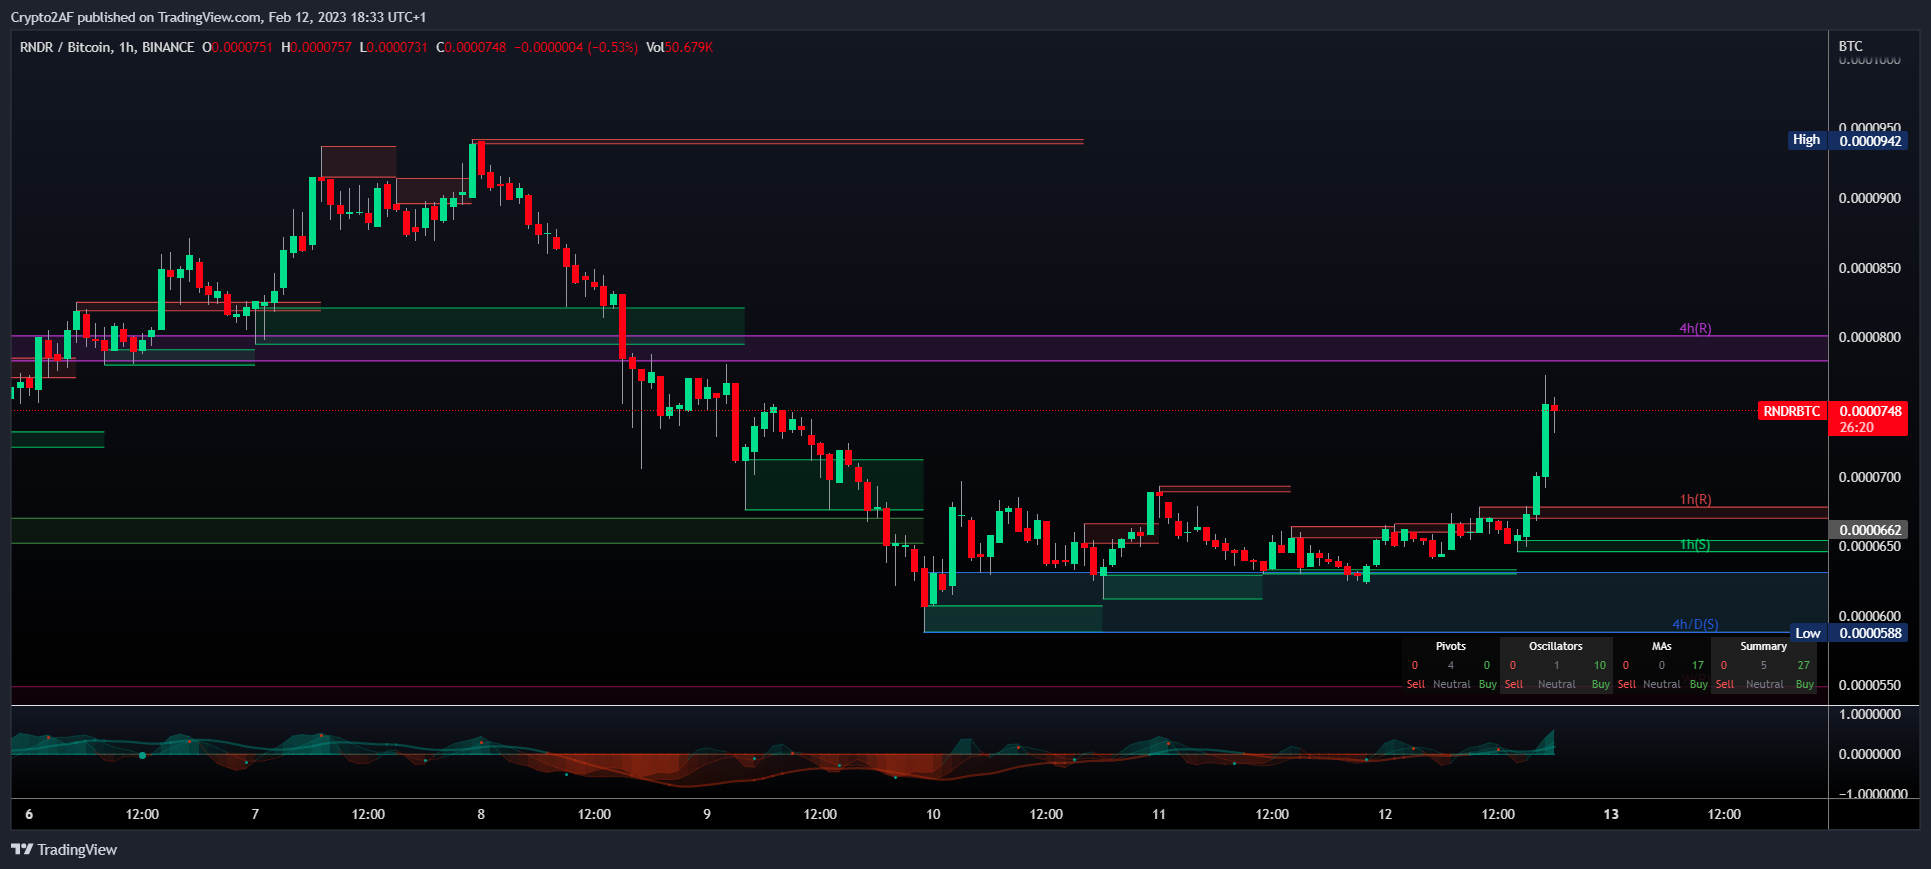Click the Close value 0.0000748 in header
Viewport: 1931px width, 869px height.
[x=476, y=47]
